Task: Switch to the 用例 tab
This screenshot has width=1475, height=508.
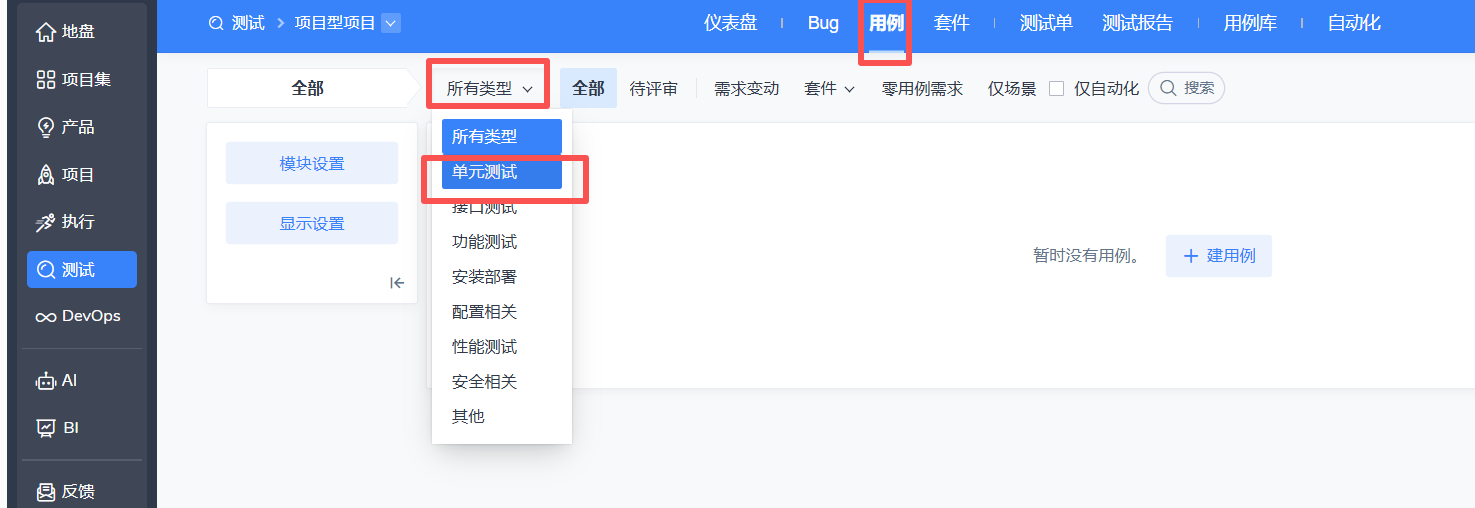Action: coord(886,23)
